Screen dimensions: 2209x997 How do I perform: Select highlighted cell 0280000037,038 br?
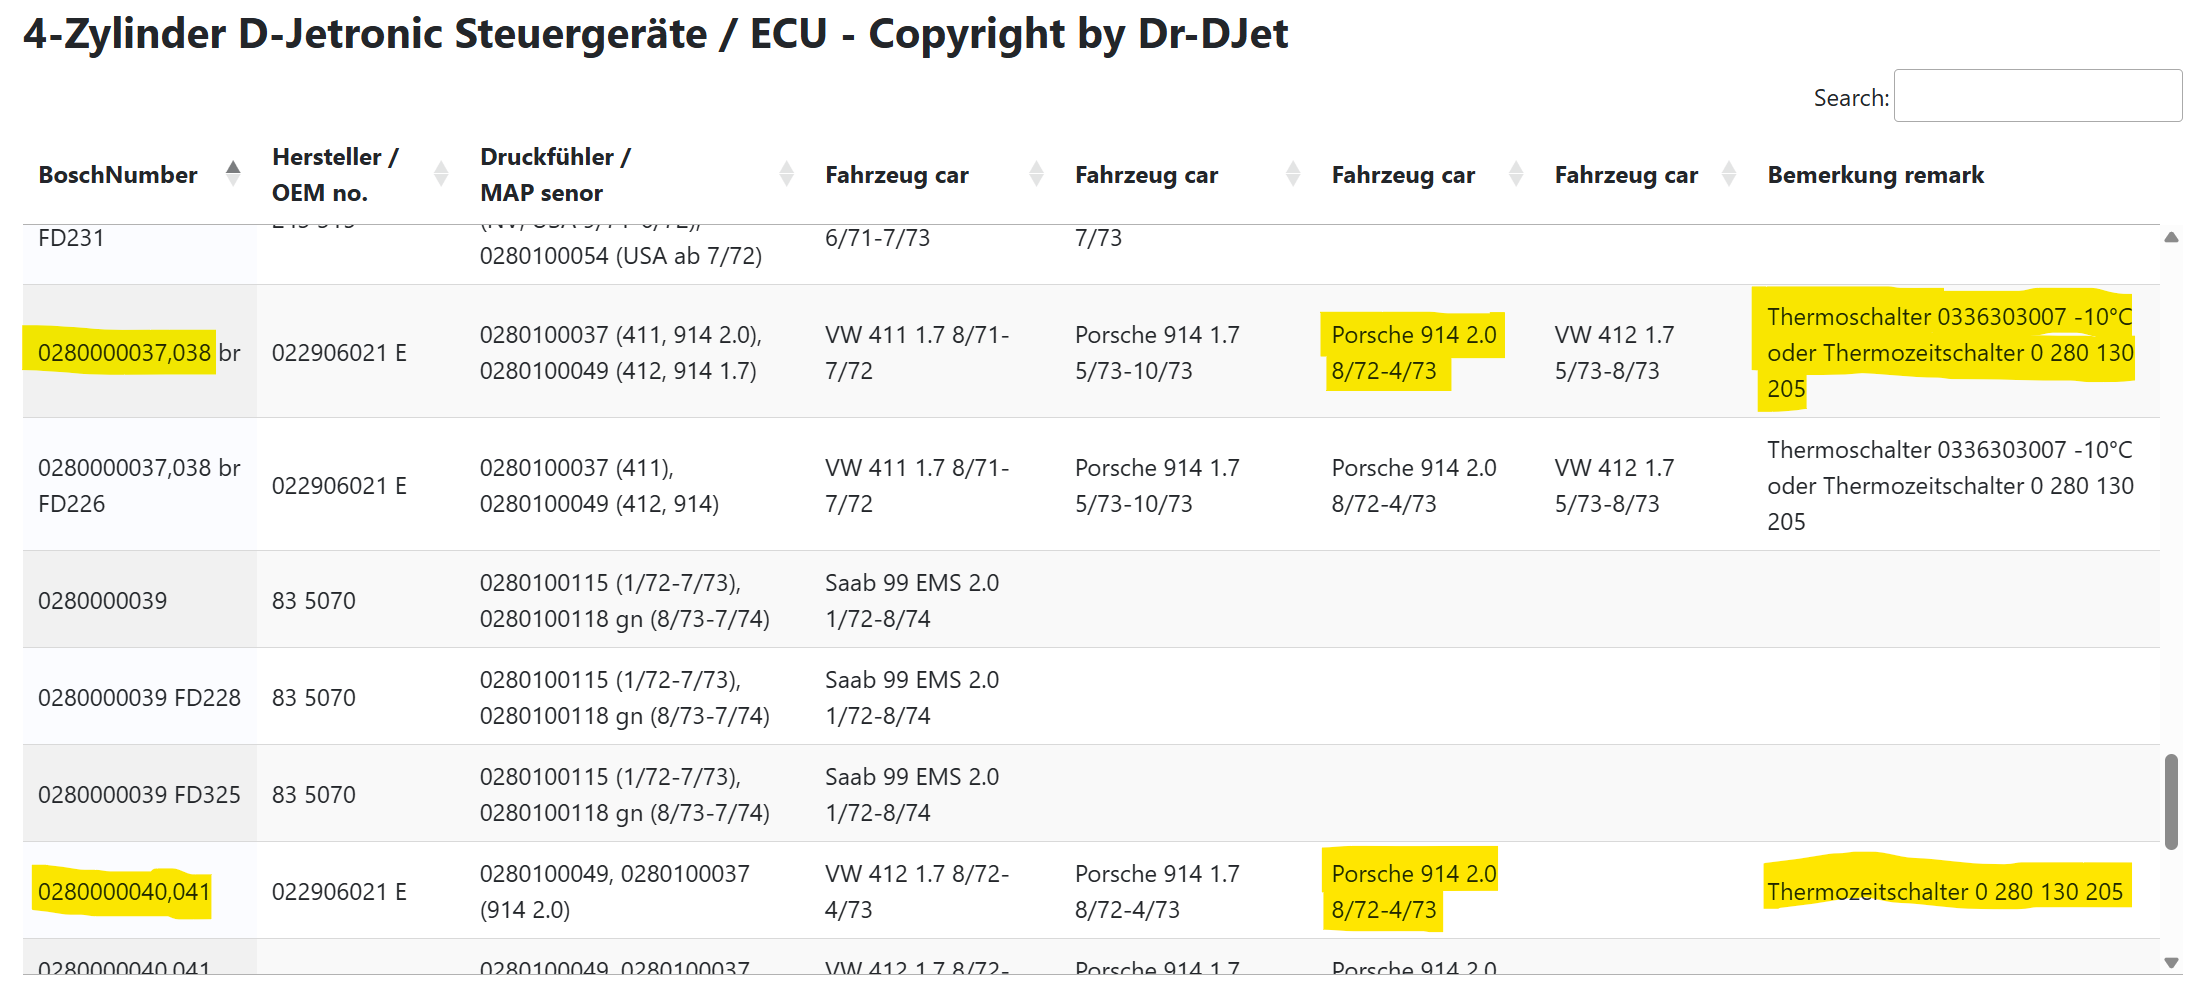click(124, 352)
